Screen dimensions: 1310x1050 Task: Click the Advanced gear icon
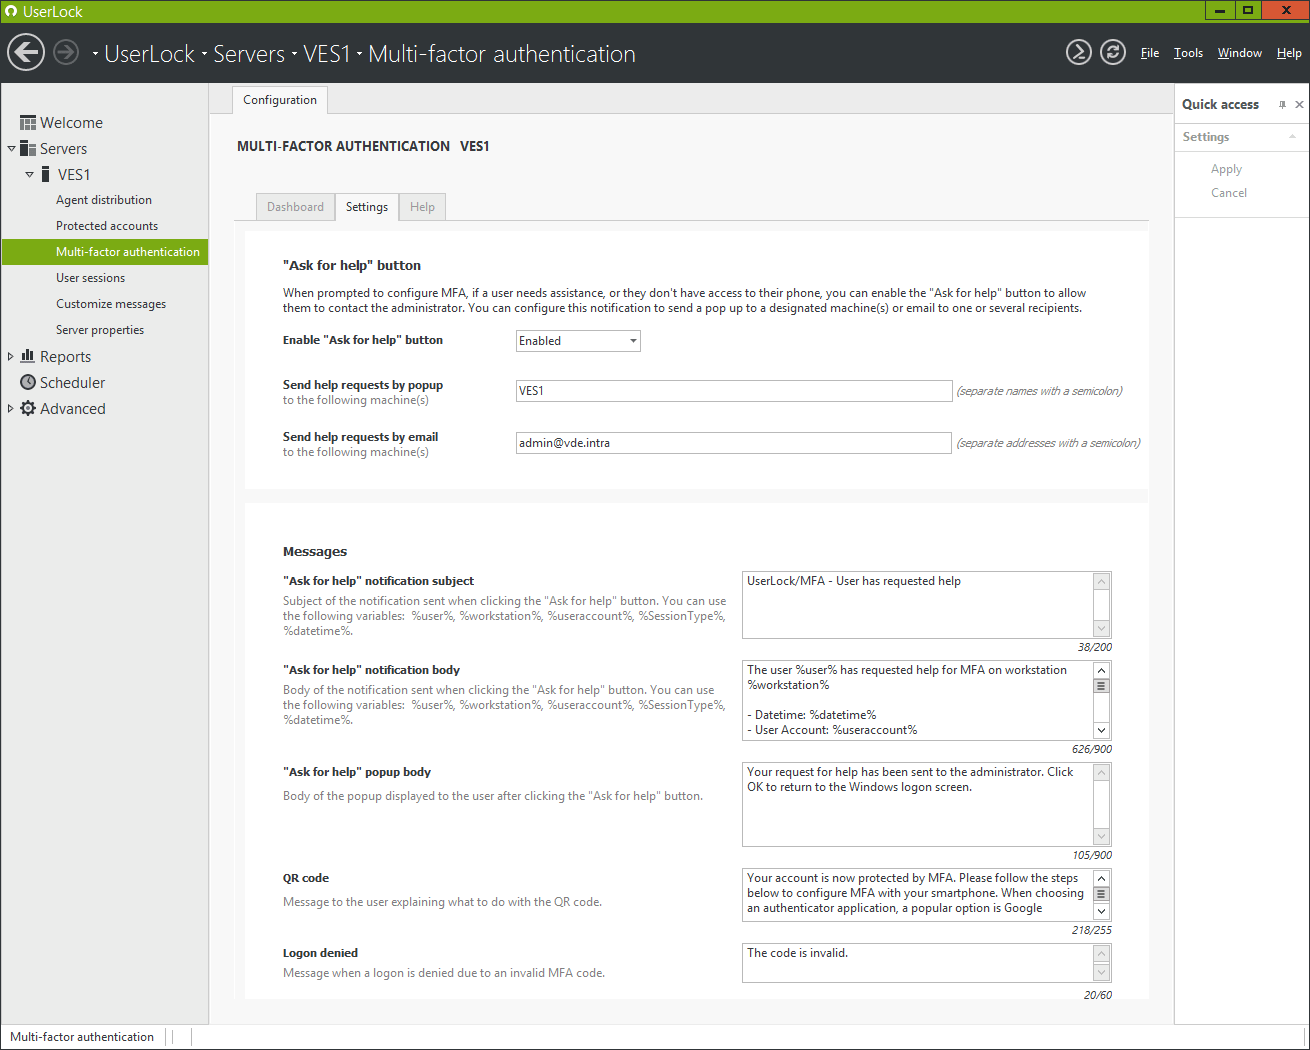tap(28, 408)
